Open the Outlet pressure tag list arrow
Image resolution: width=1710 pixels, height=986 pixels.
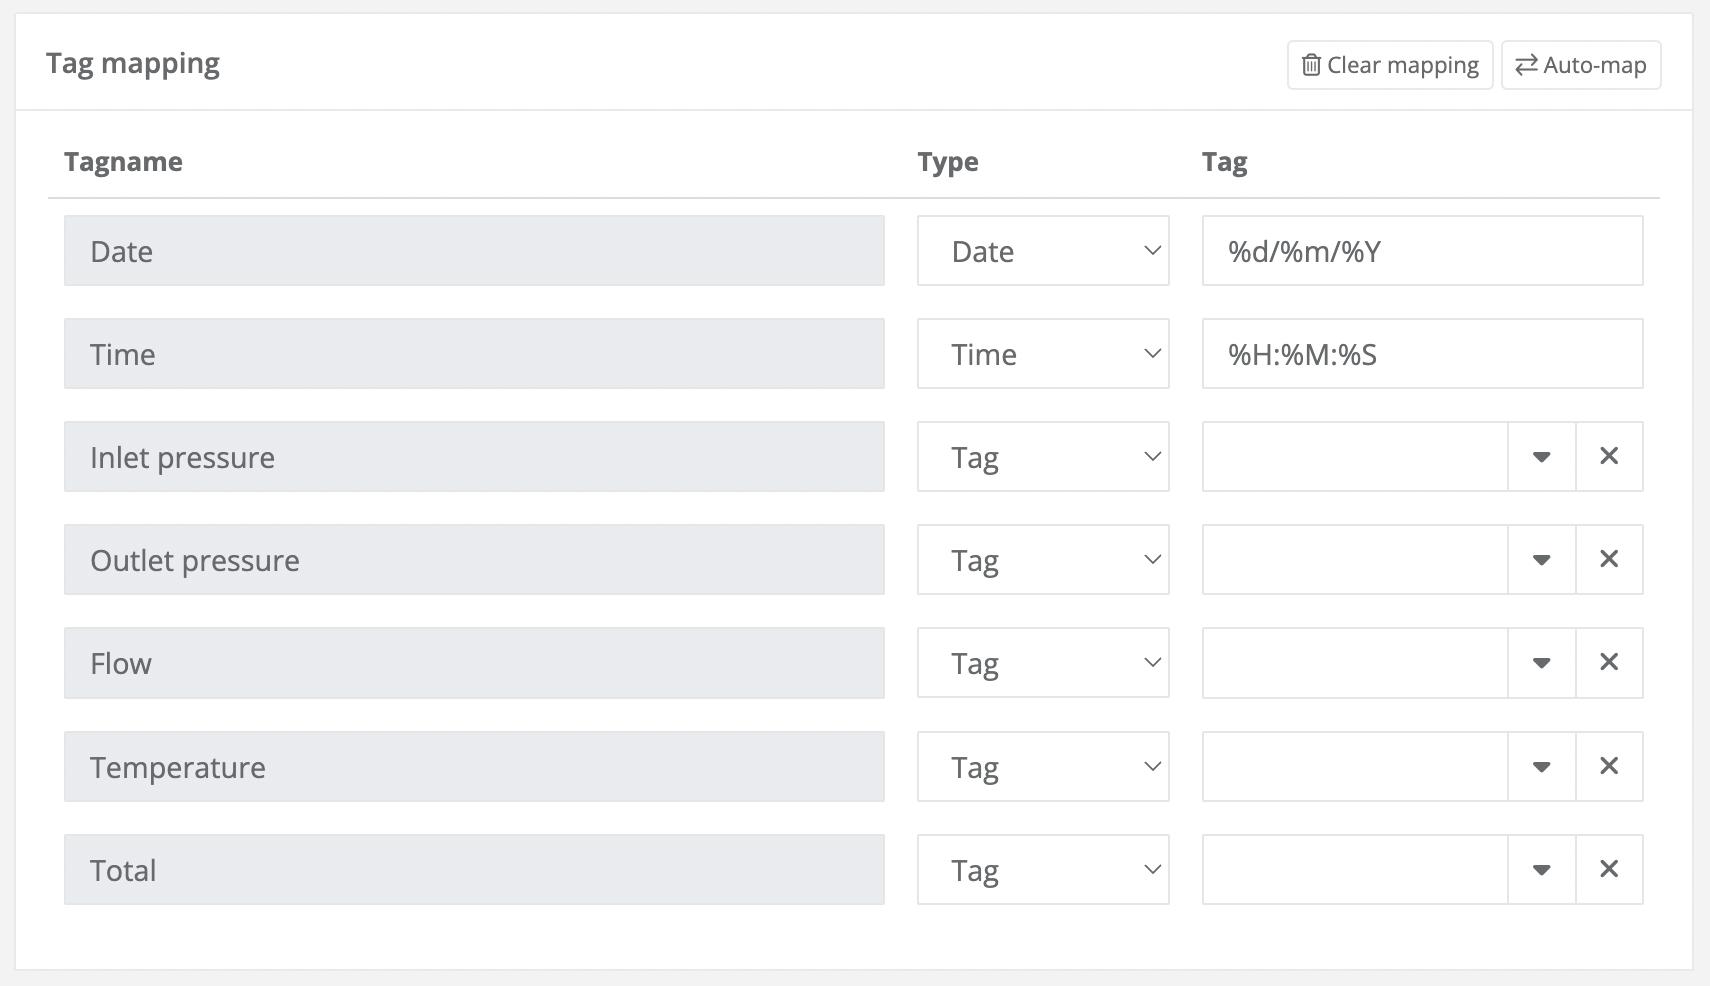1542,559
